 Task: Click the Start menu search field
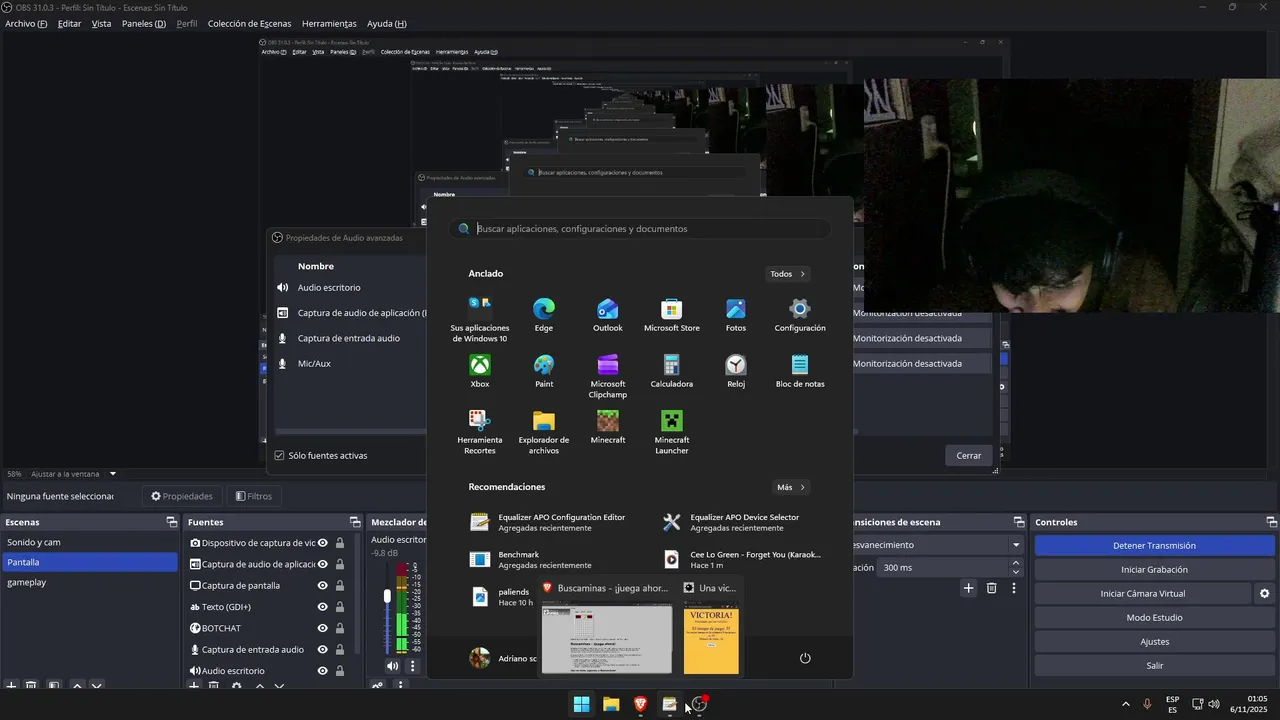point(640,228)
